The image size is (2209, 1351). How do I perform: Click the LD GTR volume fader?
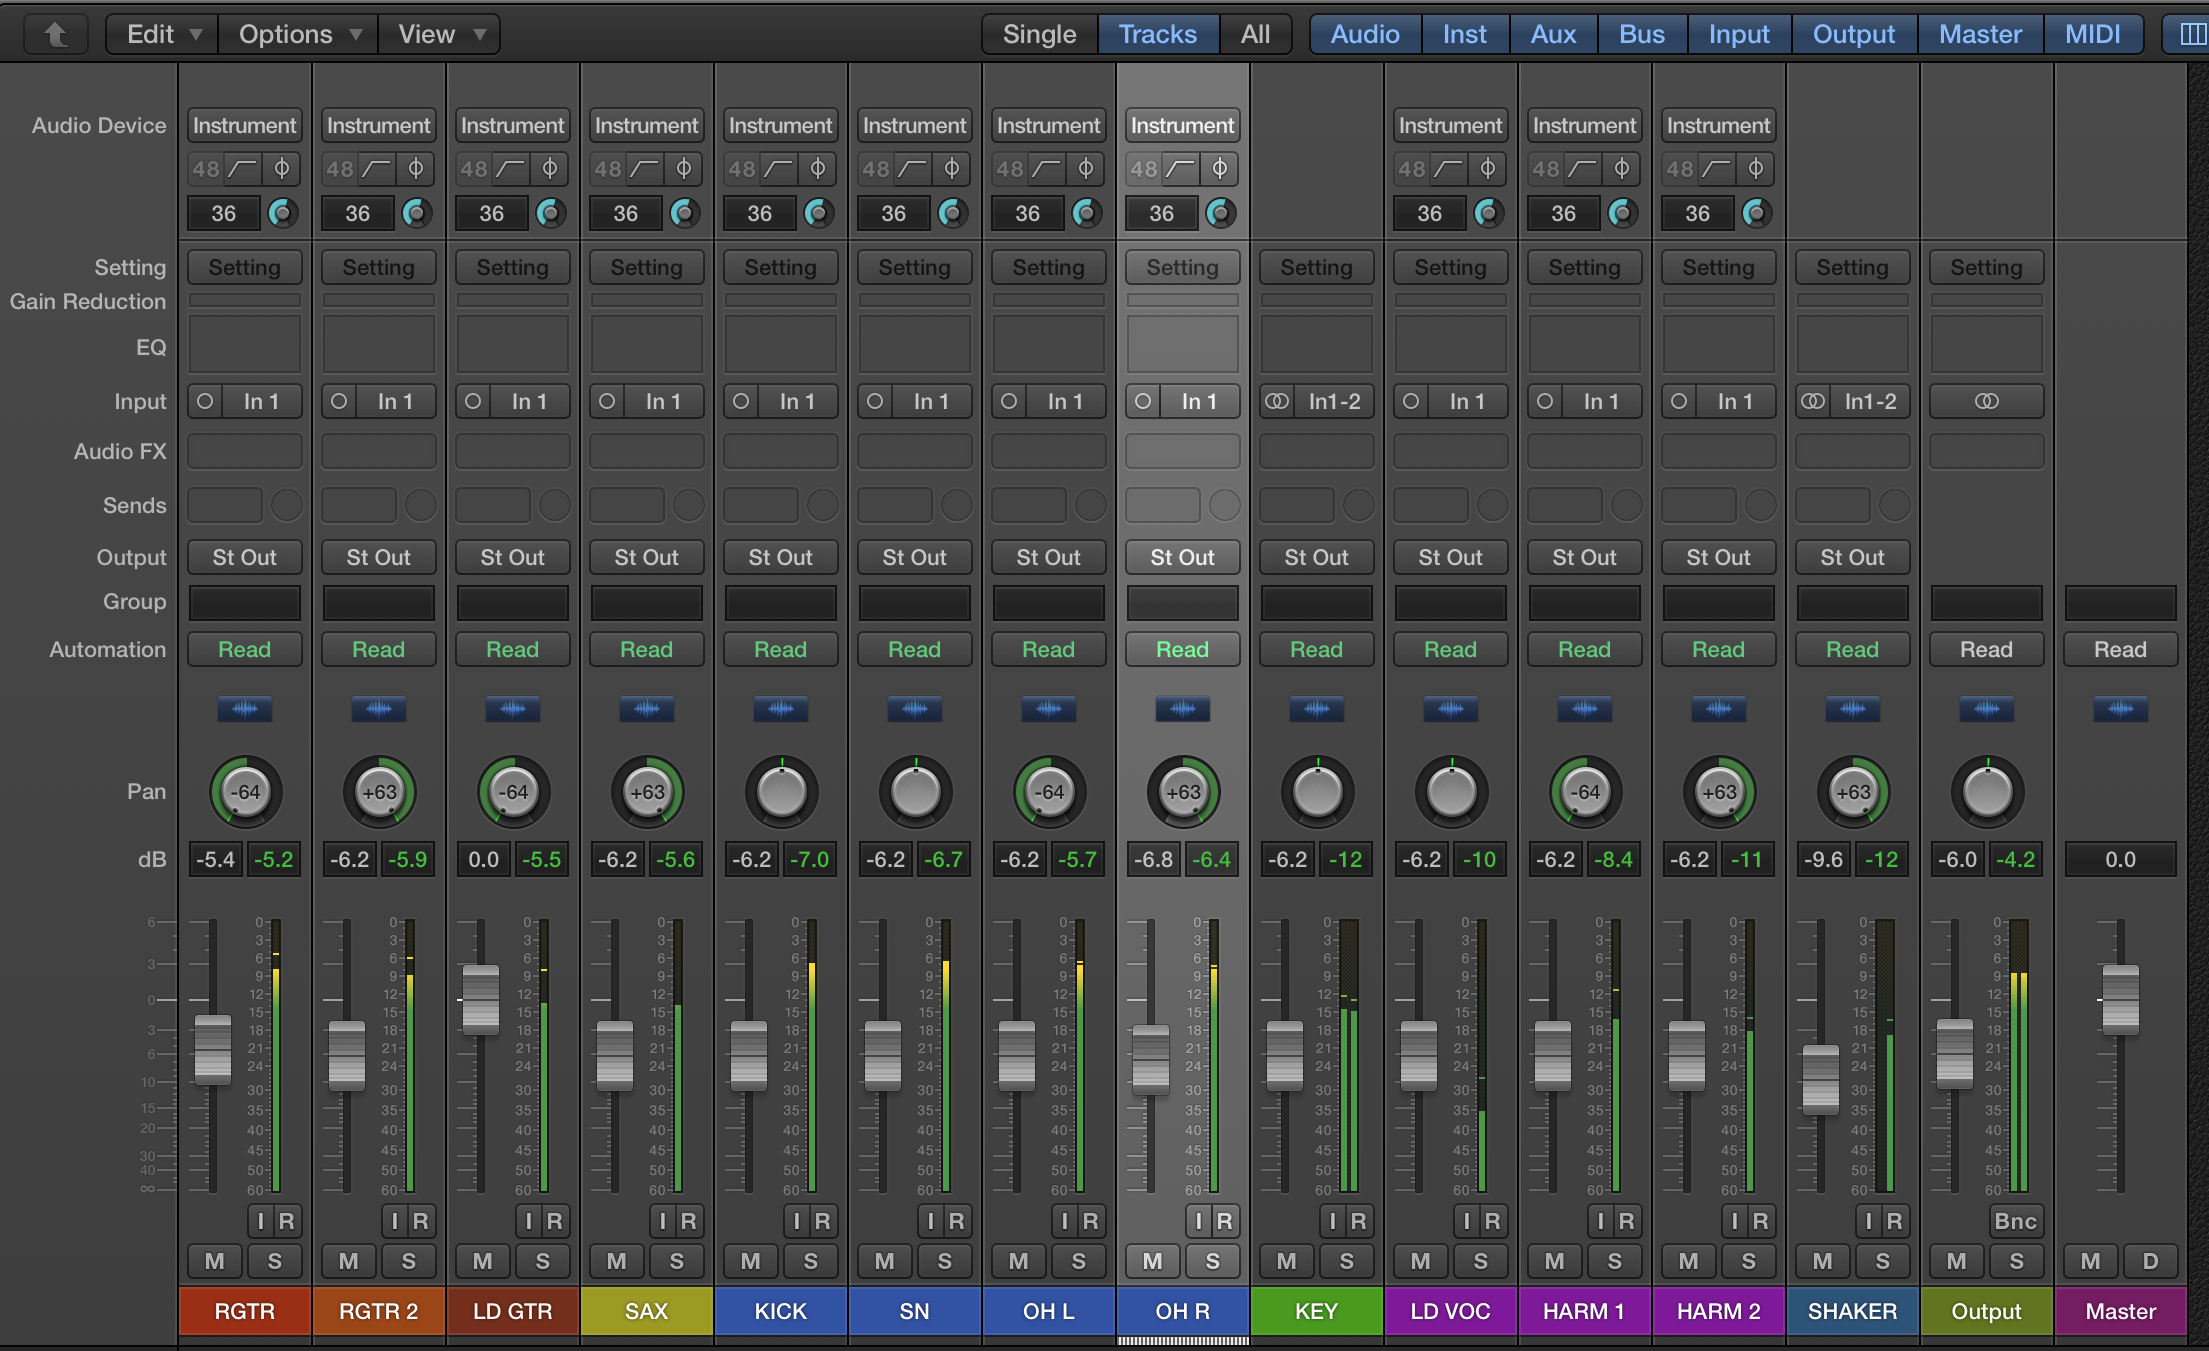[x=481, y=999]
